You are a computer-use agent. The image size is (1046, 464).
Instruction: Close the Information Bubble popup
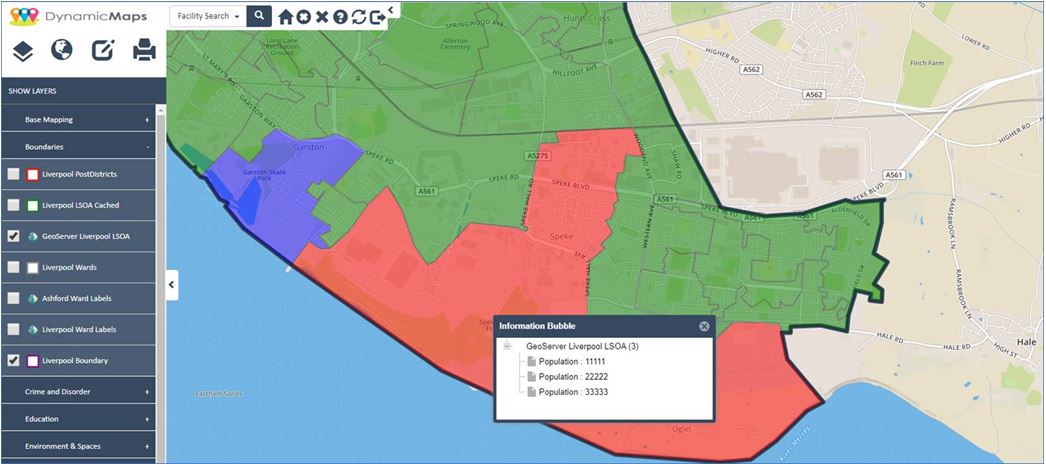(704, 327)
